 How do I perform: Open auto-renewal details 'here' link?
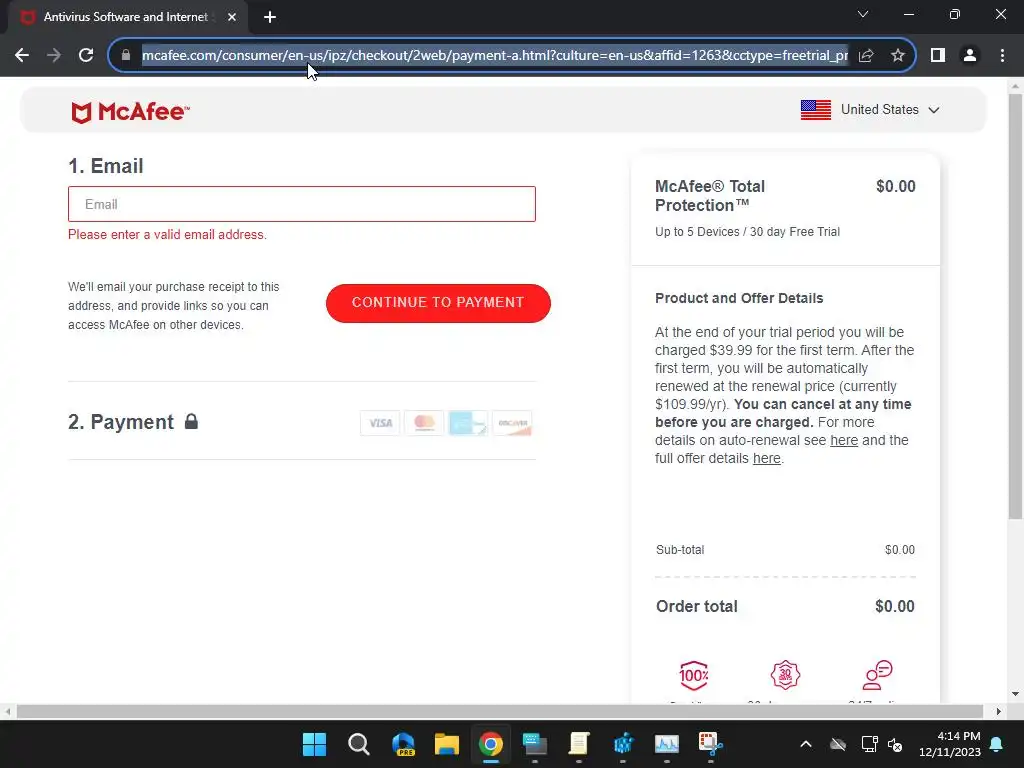(x=844, y=440)
